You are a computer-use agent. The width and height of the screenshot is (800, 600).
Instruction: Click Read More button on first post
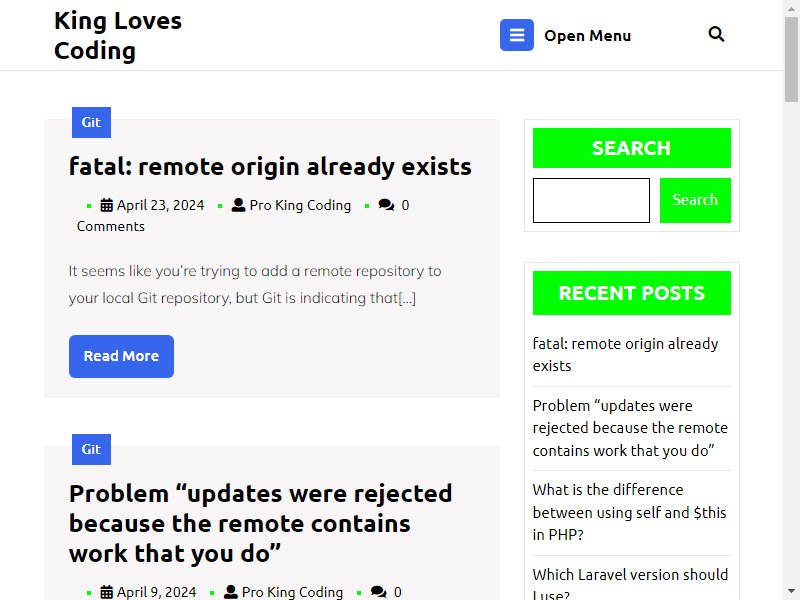[x=121, y=356]
